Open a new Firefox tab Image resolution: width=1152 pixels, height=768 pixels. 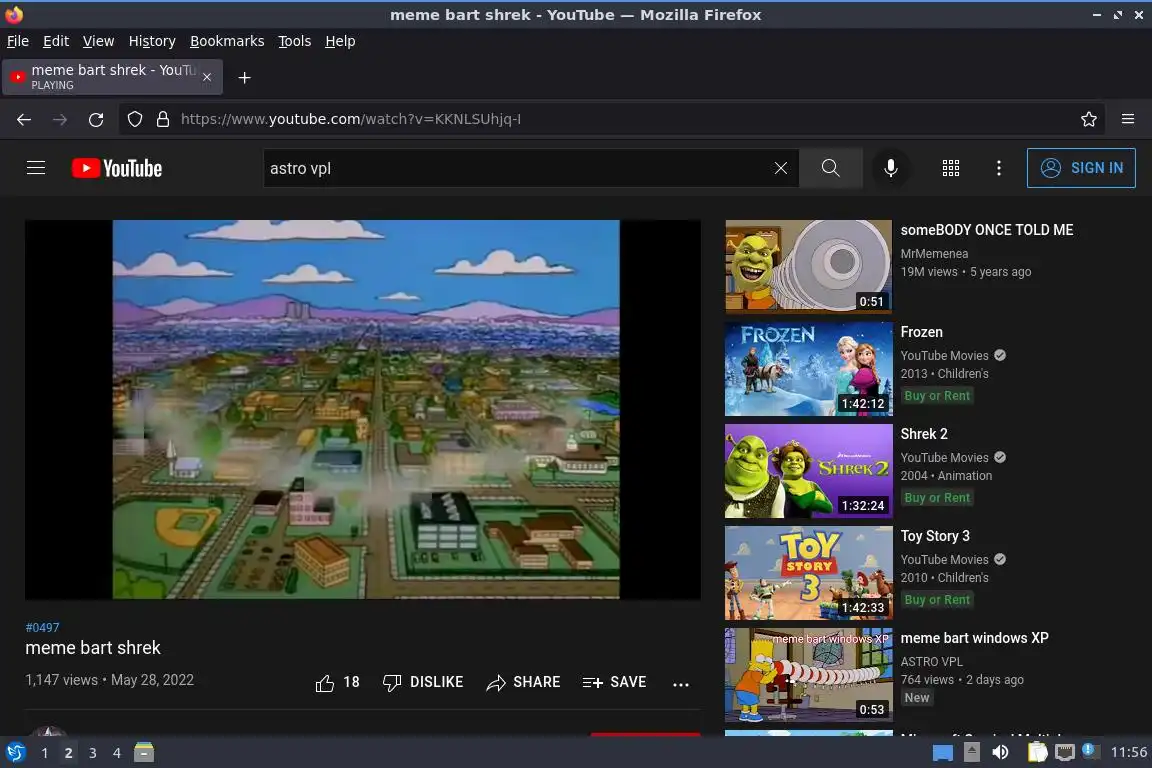pyautogui.click(x=245, y=78)
